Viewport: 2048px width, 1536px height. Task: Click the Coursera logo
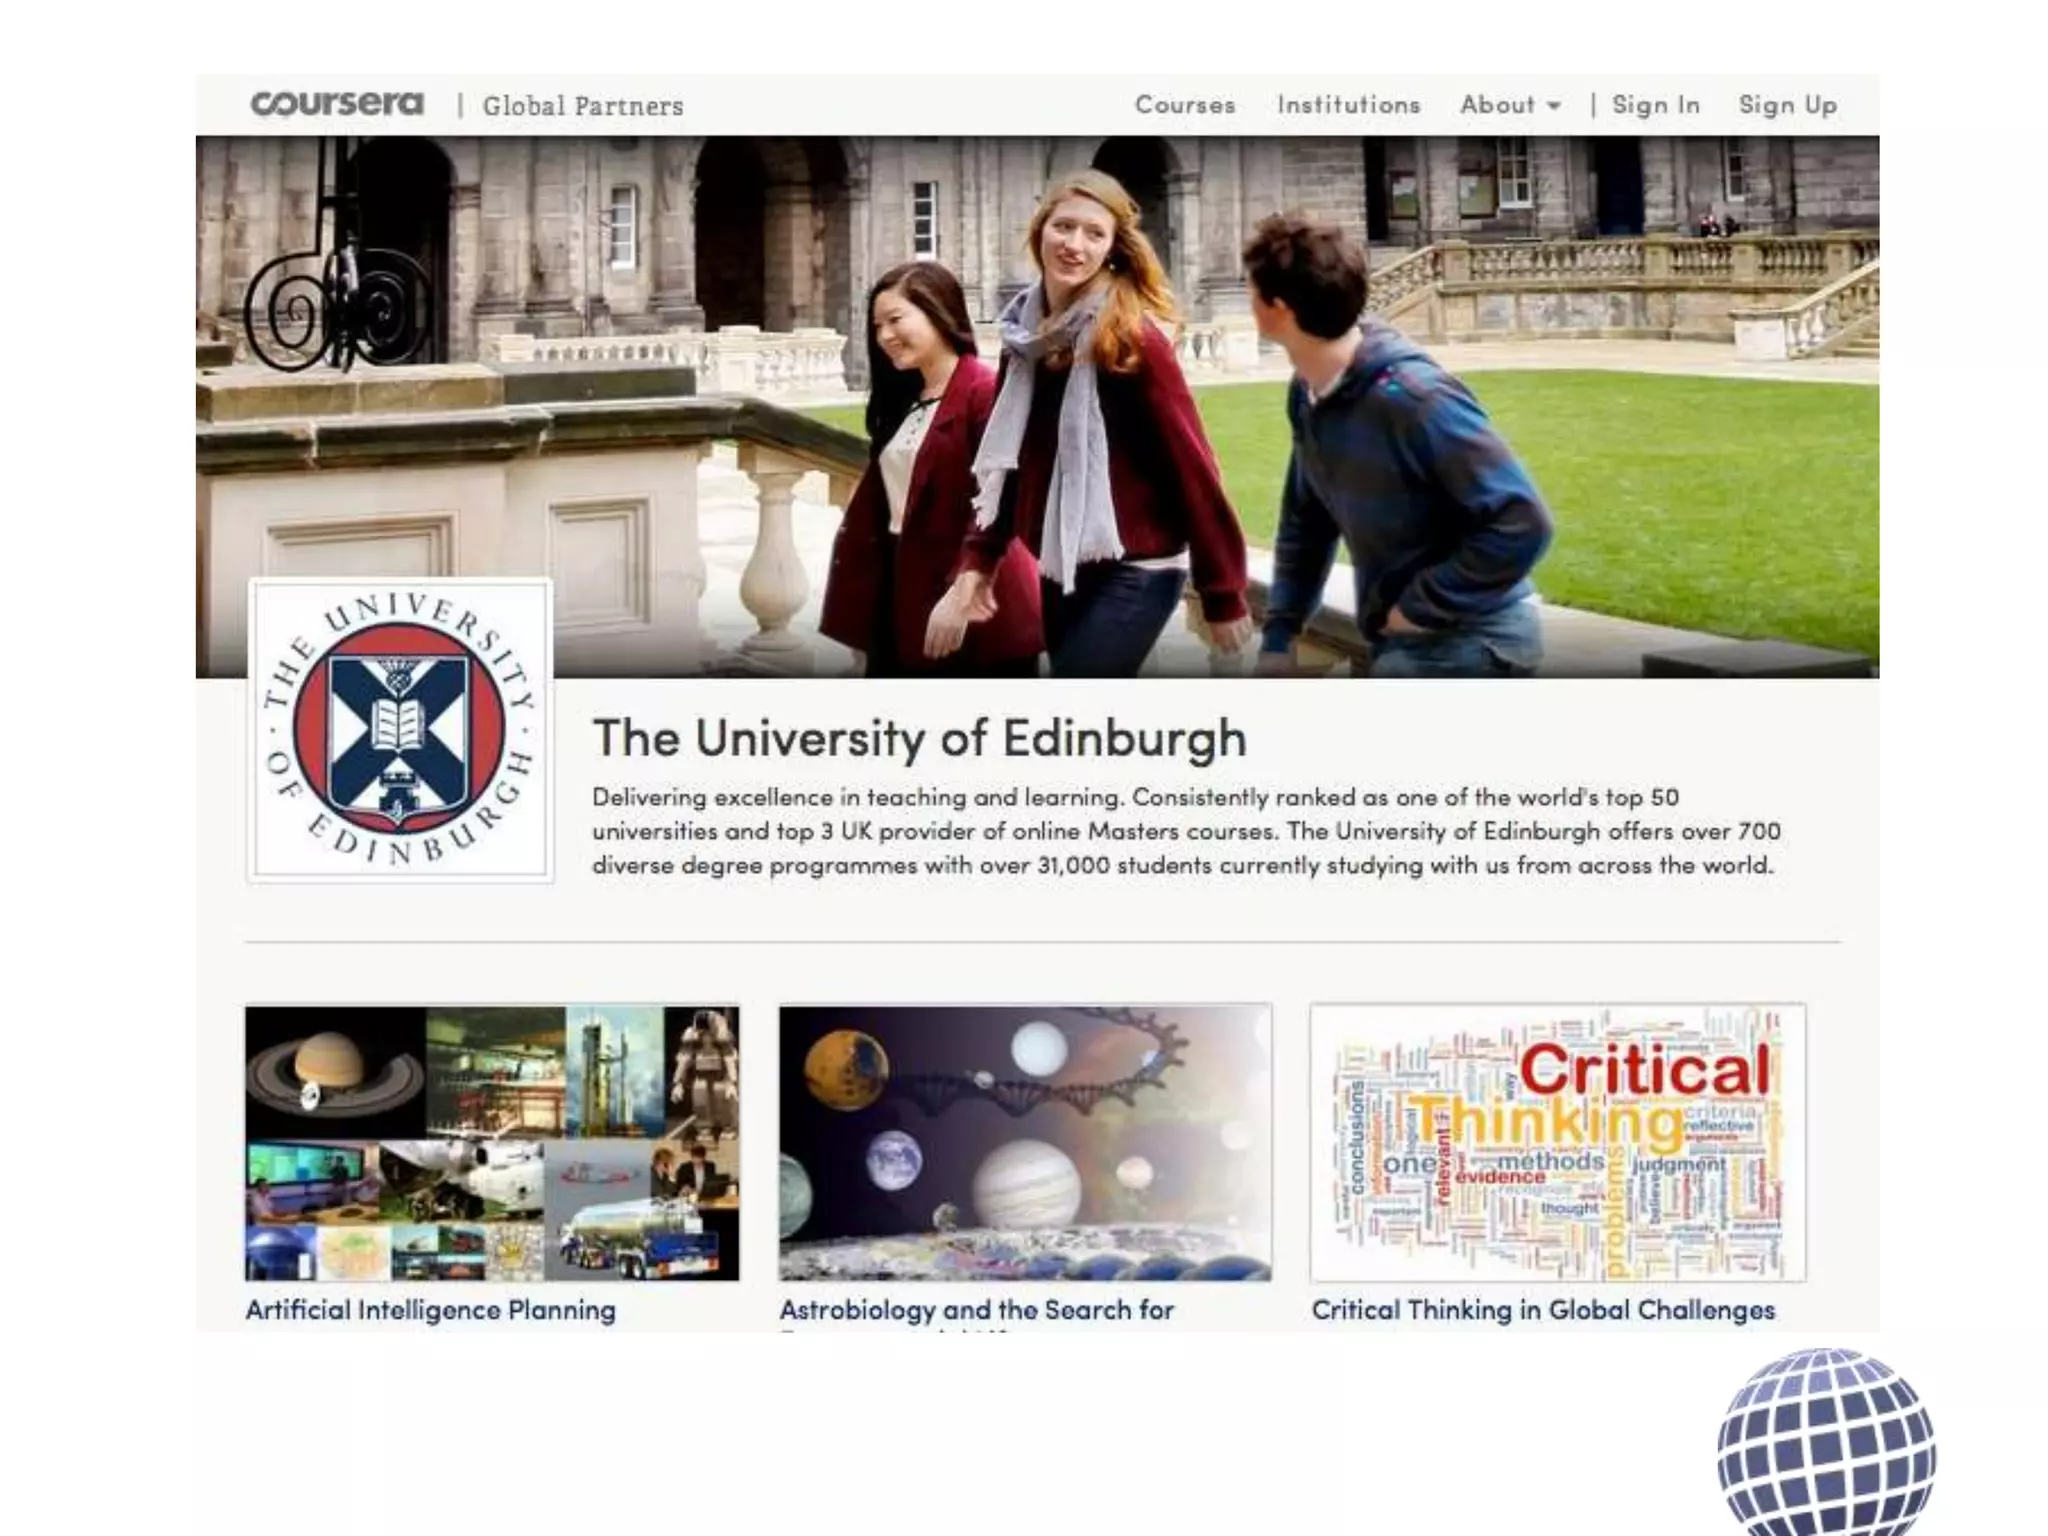(337, 104)
